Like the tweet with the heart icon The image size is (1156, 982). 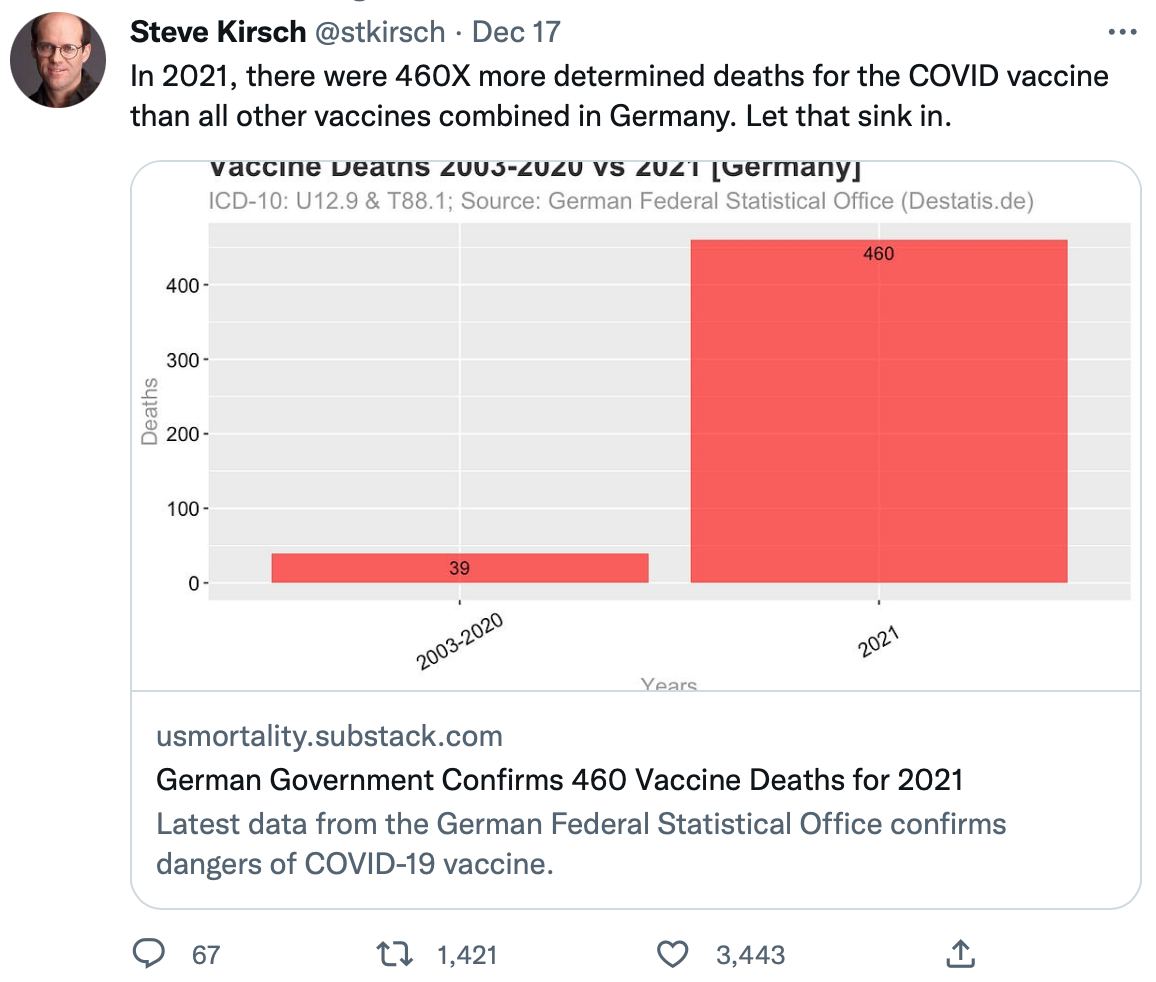tap(673, 954)
